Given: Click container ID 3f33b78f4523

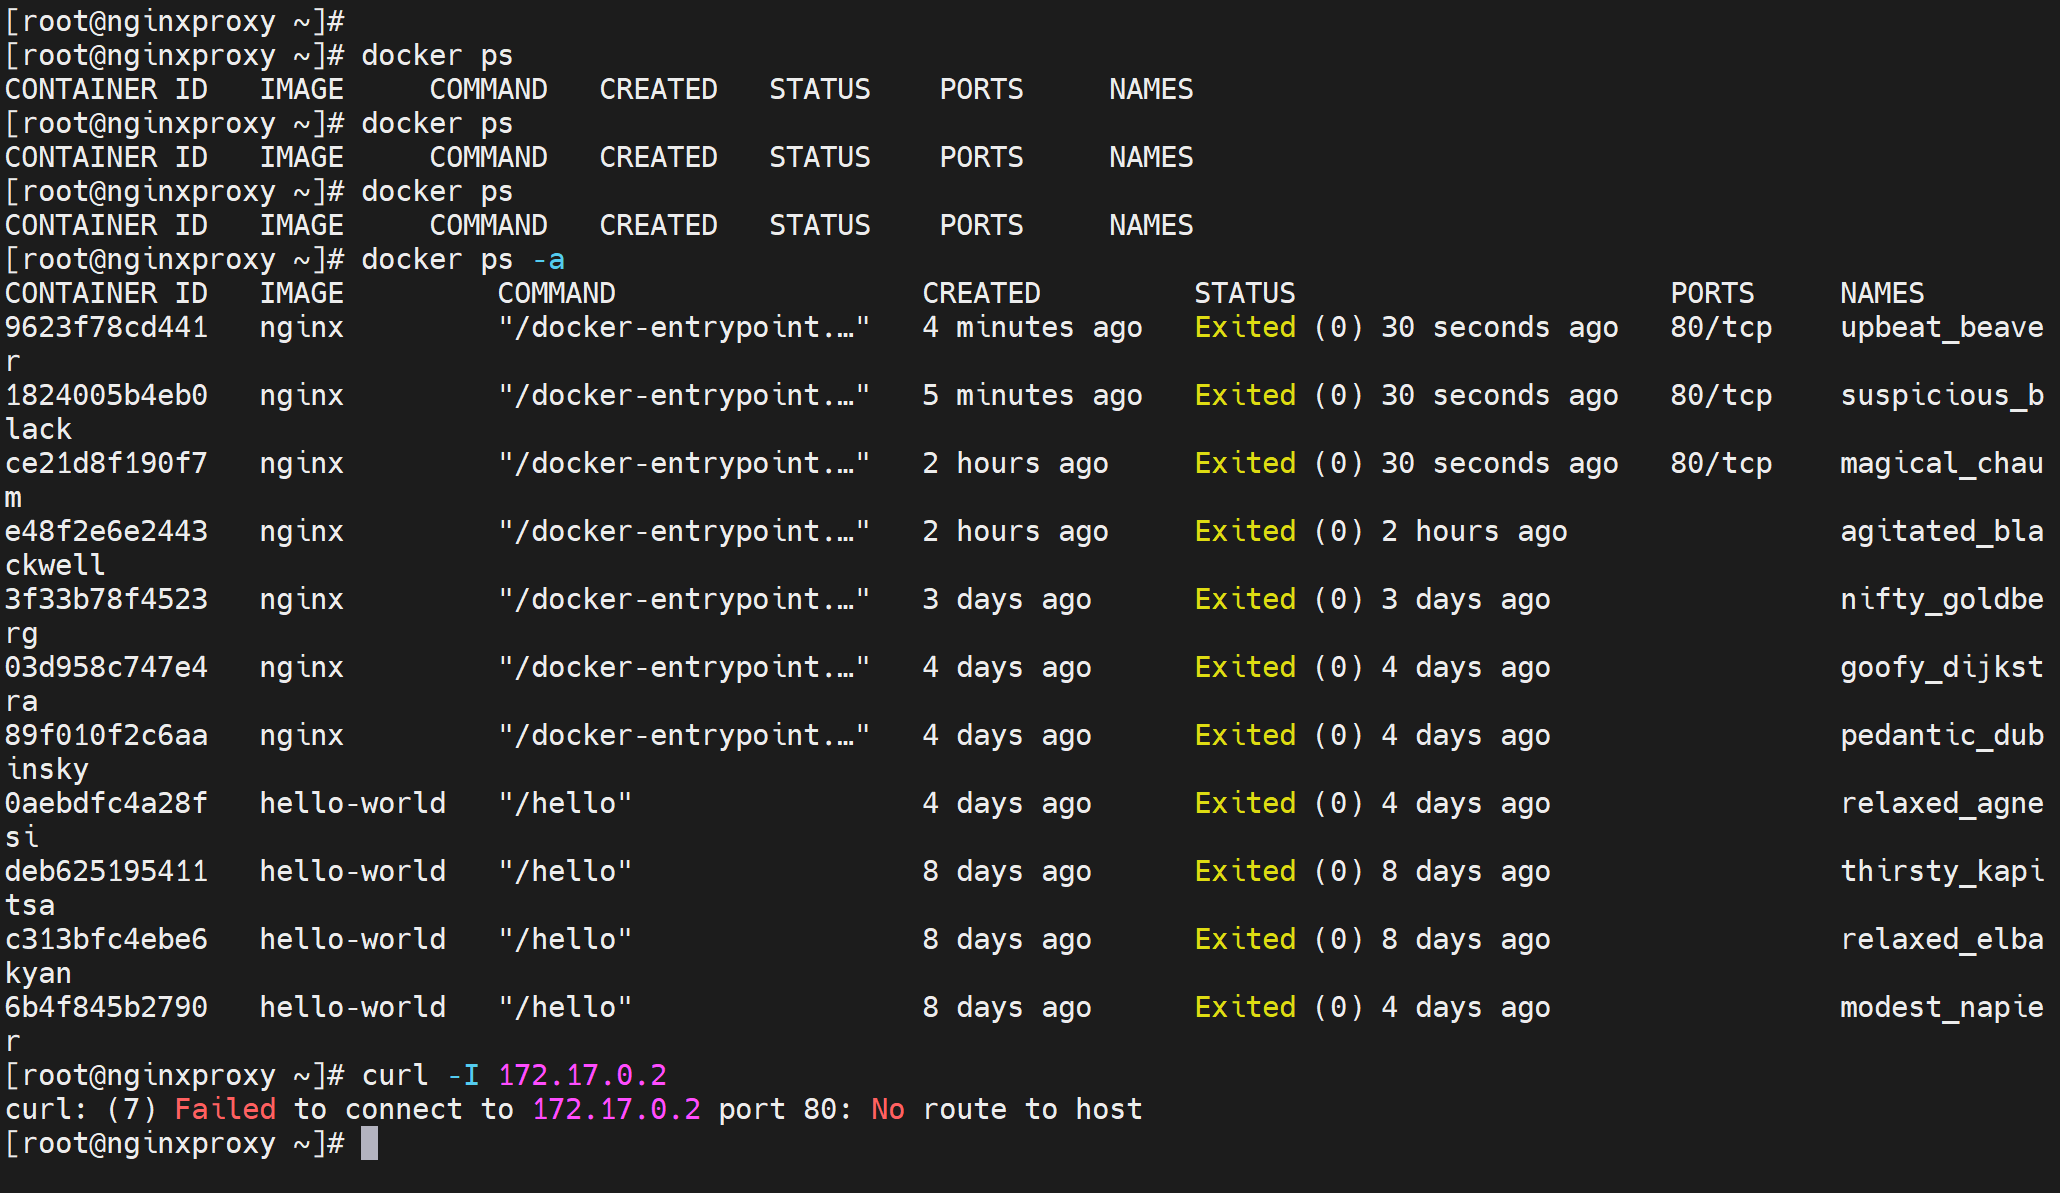Looking at the screenshot, I should coord(106,599).
